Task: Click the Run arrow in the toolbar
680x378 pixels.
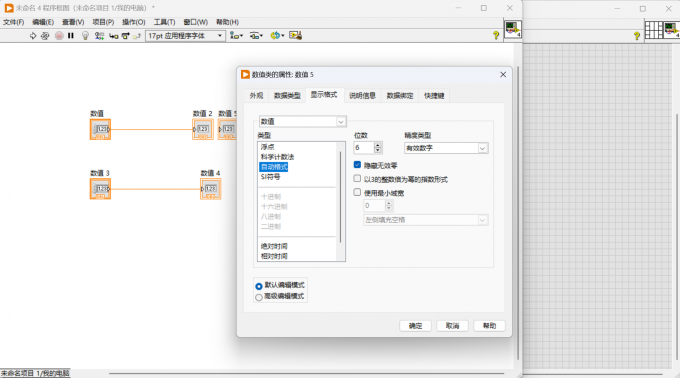Action: point(33,36)
